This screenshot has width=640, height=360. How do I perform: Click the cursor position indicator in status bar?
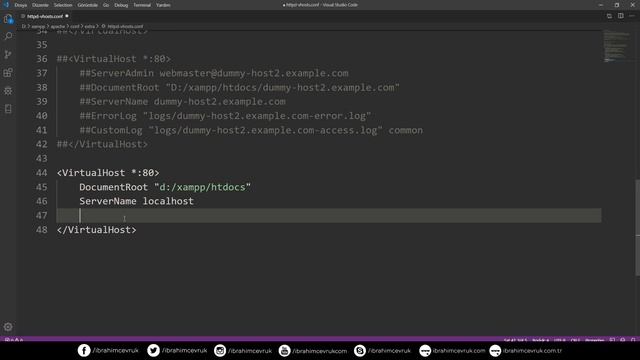(515, 340)
